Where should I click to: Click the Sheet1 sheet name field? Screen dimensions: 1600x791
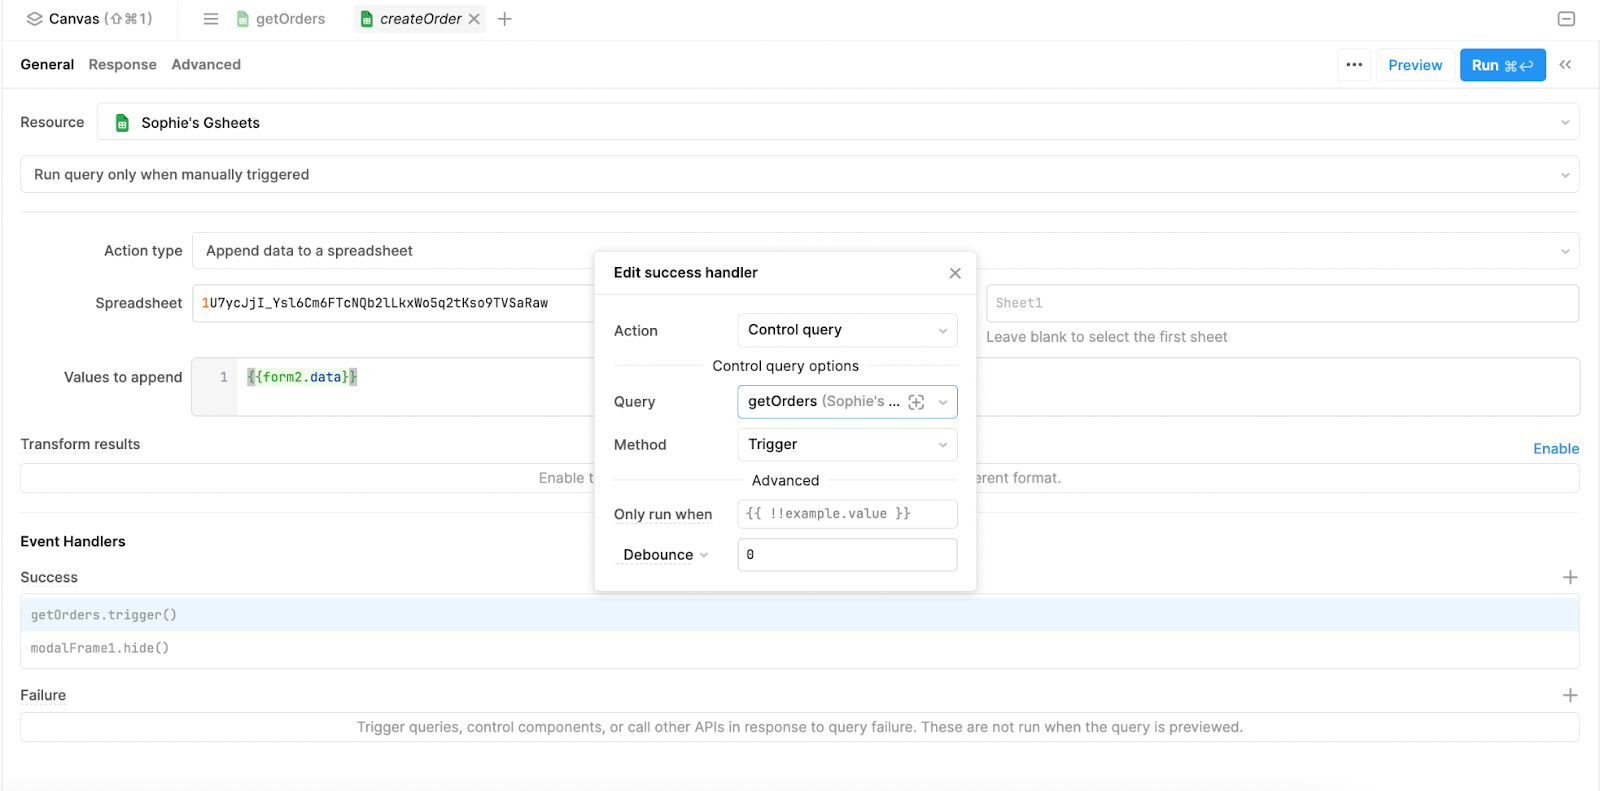[1282, 303]
